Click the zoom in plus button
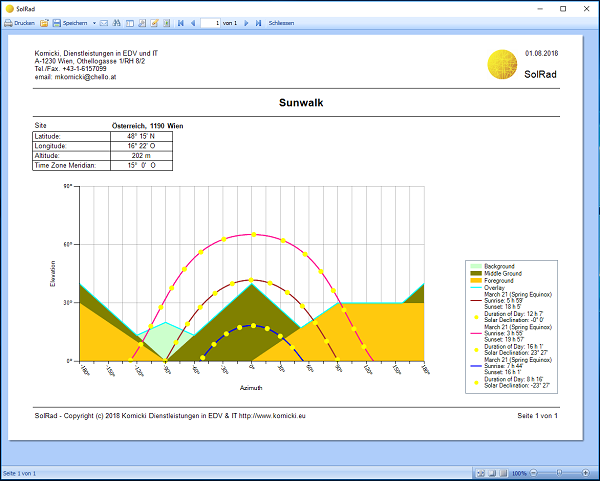 click(x=585, y=473)
